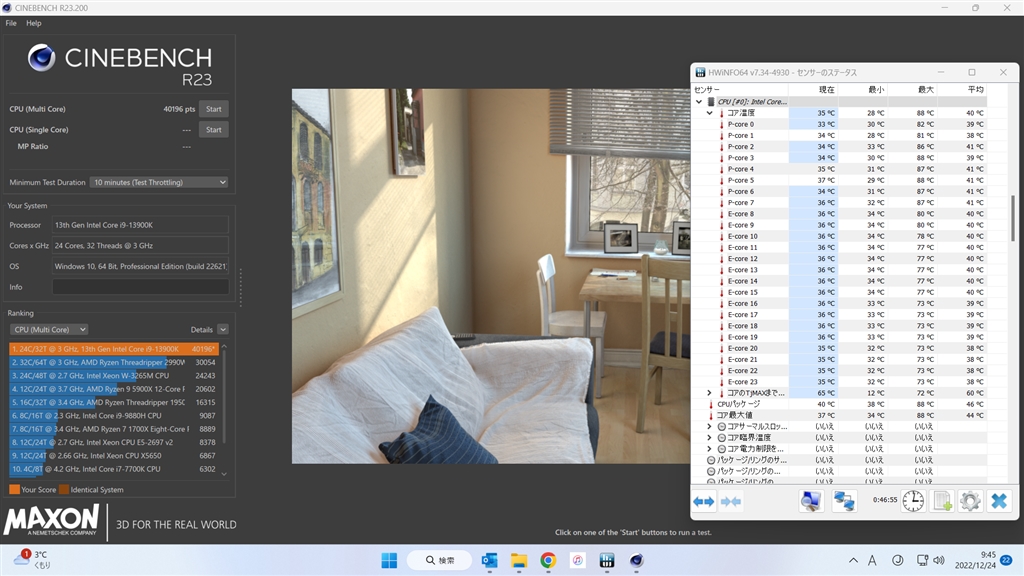Viewport: 1024px width, 576px height.
Task: Open the File menu in Cinebench
Action: [x=11, y=23]
